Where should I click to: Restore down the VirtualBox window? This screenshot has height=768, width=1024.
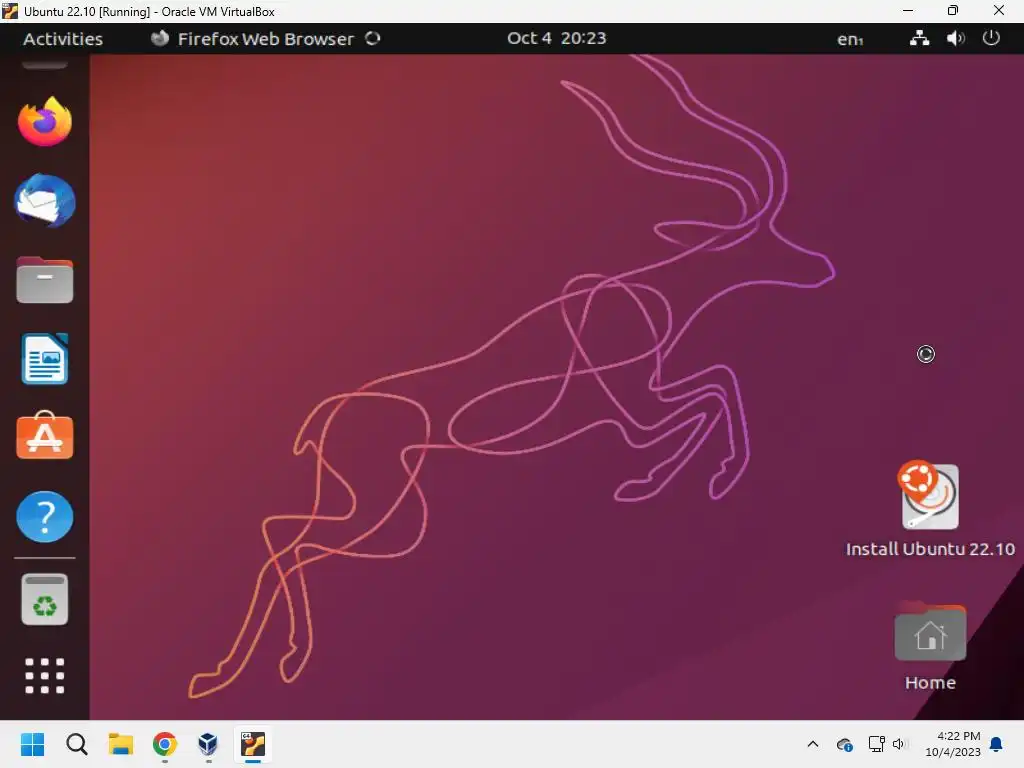click(x=953, y=10)
